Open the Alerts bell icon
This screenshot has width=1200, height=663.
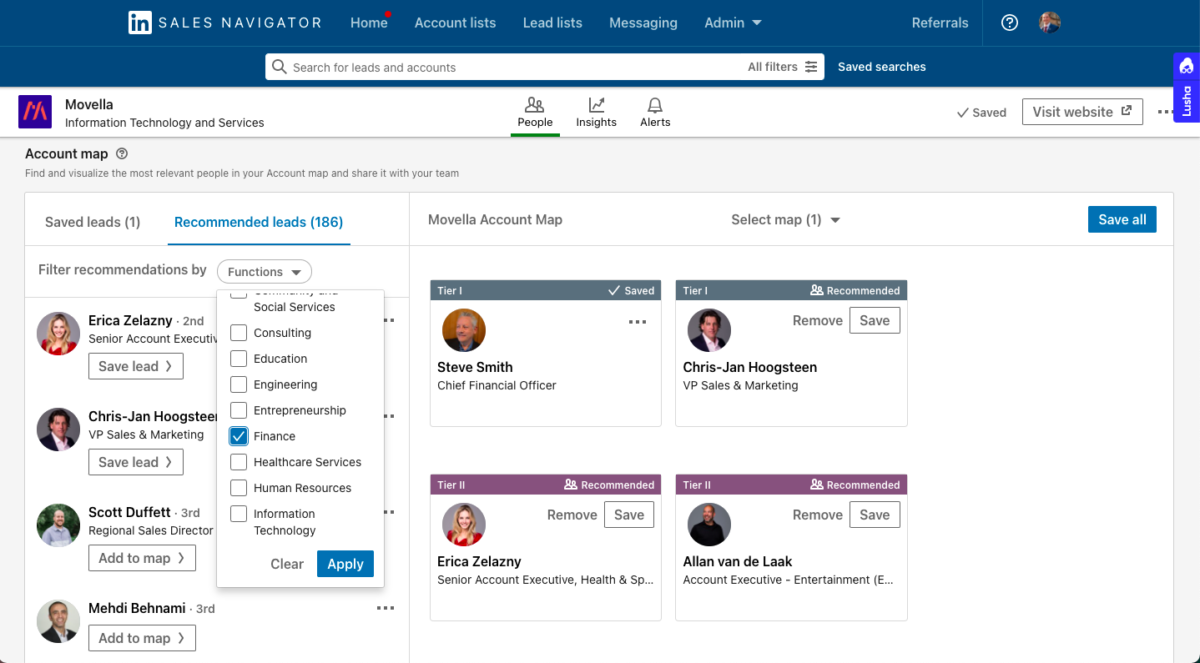[x=655, y=105]
